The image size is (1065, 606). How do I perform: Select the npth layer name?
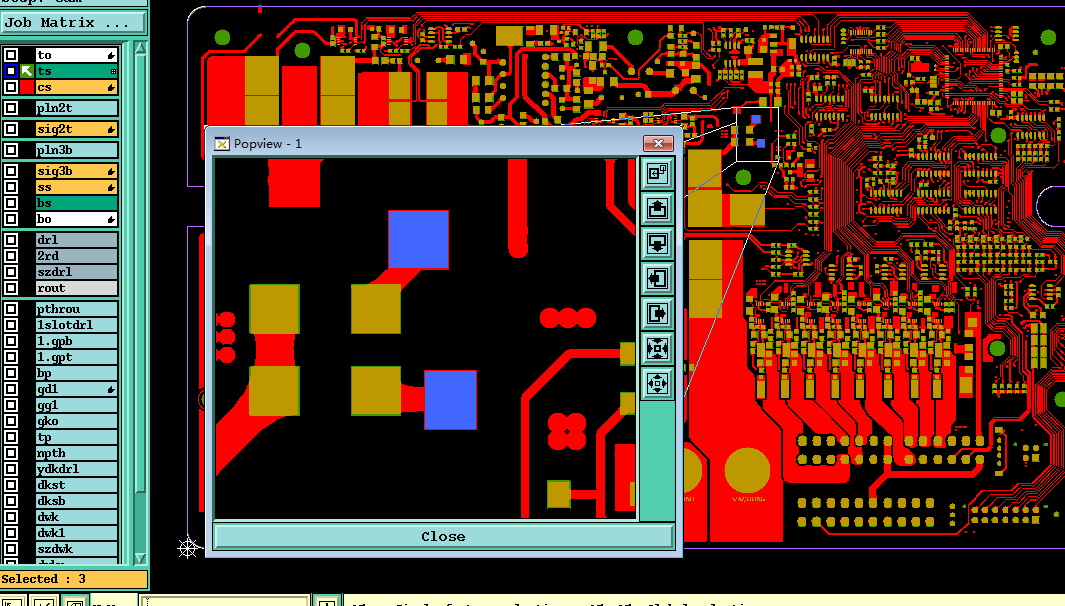click(x=77, y=453)
